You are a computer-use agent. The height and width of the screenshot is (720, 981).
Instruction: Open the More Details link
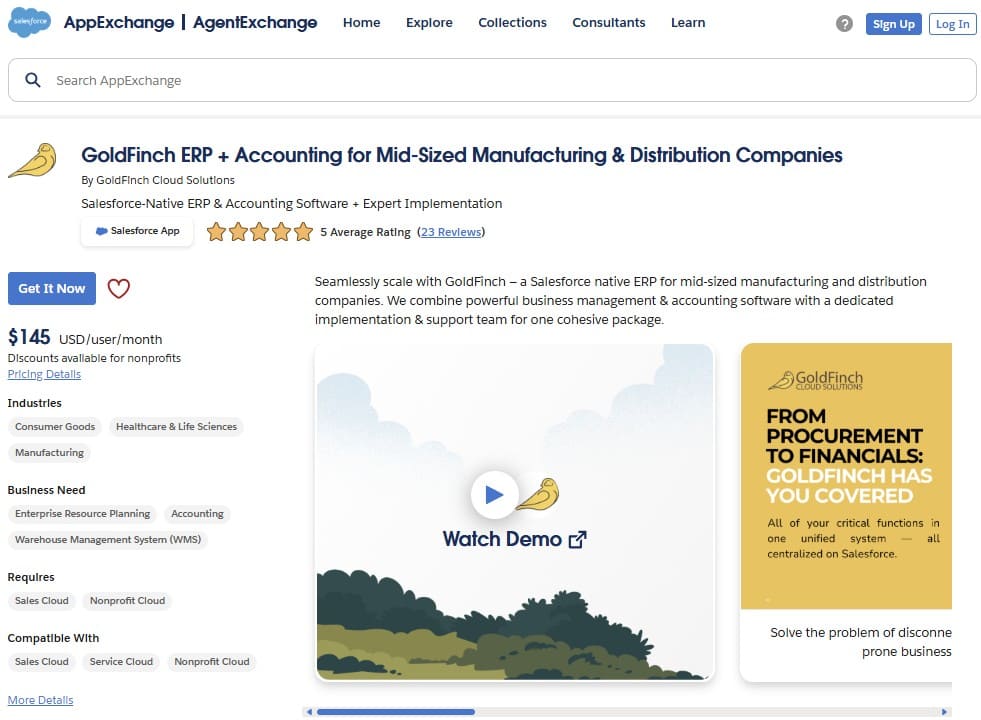coord(41,700)
